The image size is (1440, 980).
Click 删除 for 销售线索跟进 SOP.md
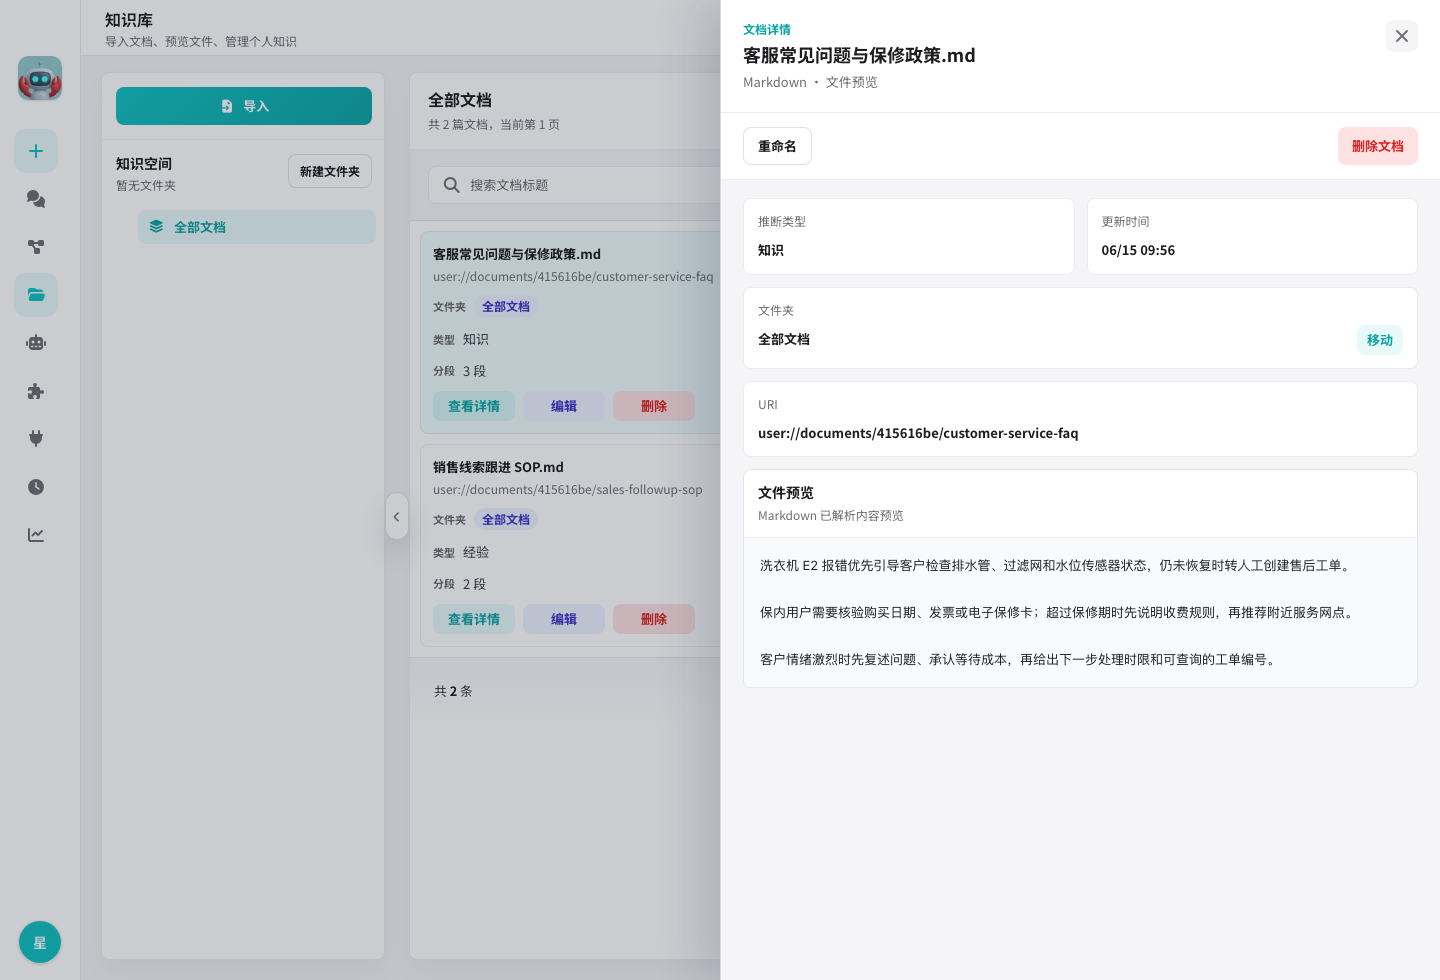(x=654, y=619)
